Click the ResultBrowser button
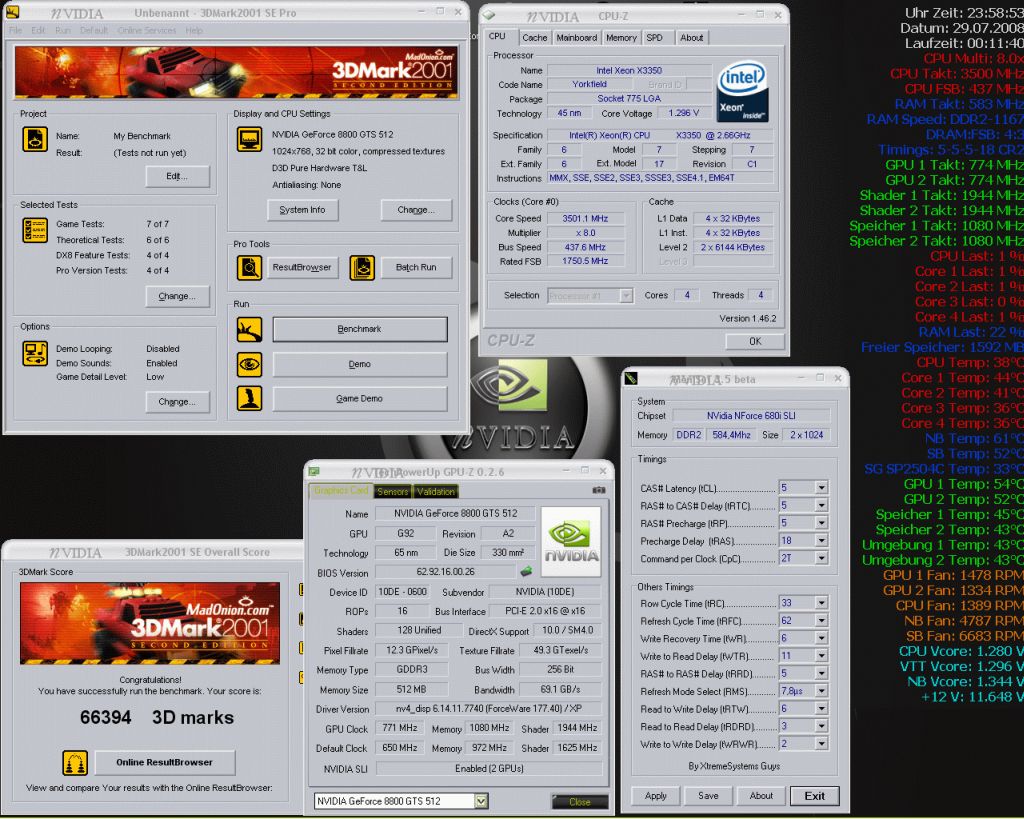This screenshot has height=819, width=1024. click(302, 267)
